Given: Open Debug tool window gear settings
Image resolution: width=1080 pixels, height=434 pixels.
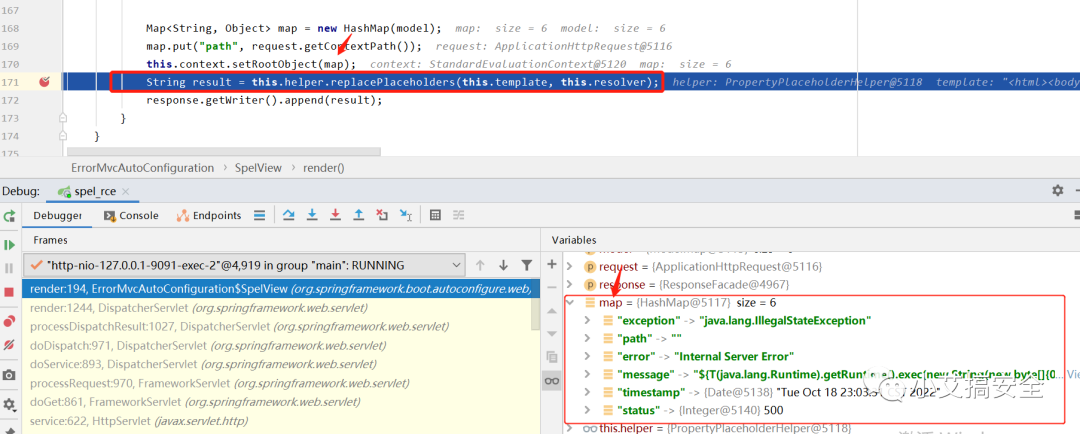Looking at the screenshot, I should 1057,191.
